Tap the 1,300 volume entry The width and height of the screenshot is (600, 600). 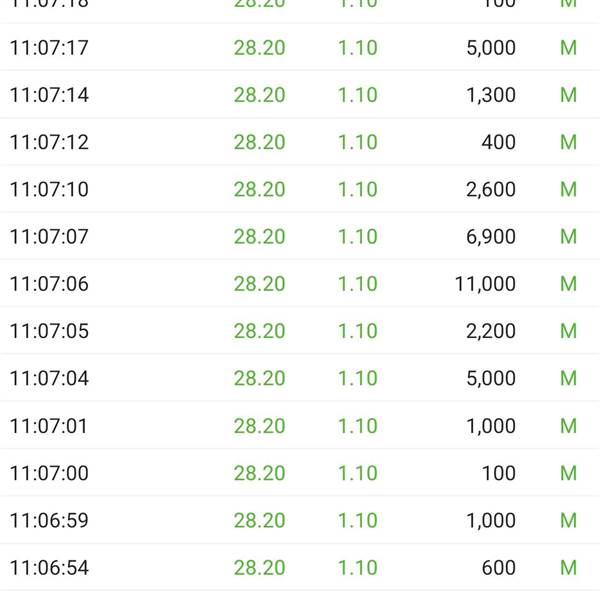pos(490,95)
